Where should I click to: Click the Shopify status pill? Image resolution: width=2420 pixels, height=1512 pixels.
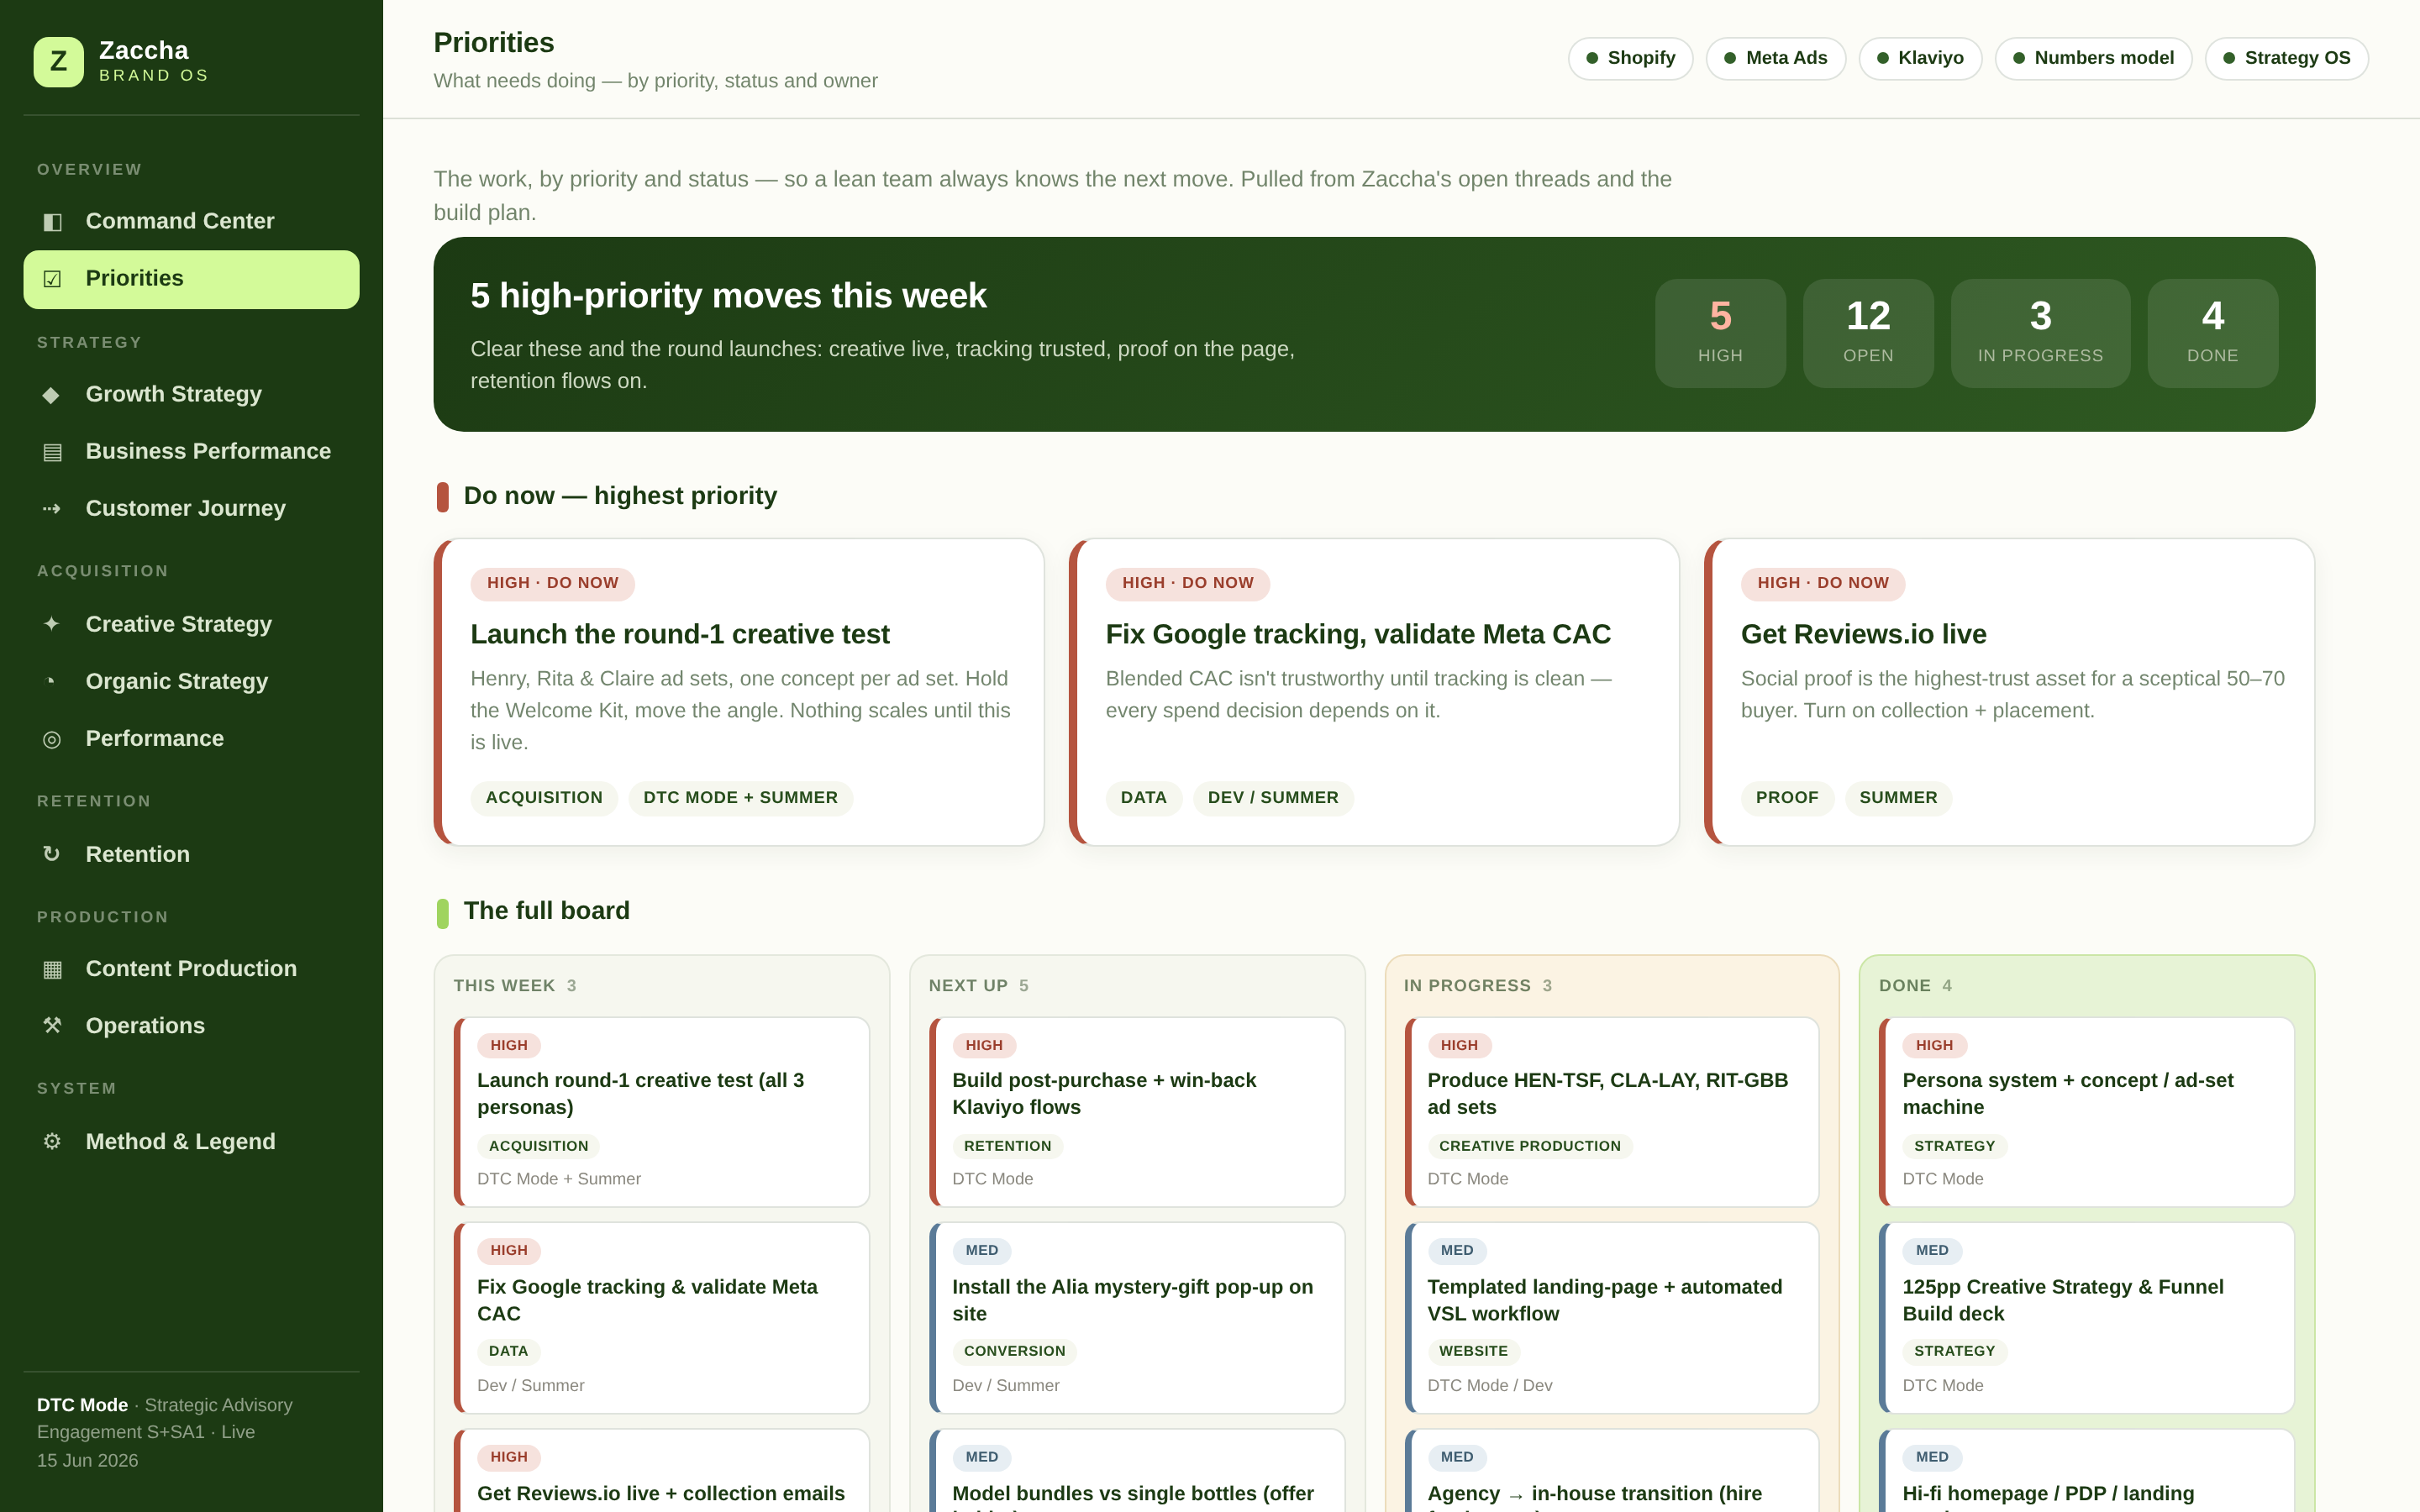[x=1630, y=58]
